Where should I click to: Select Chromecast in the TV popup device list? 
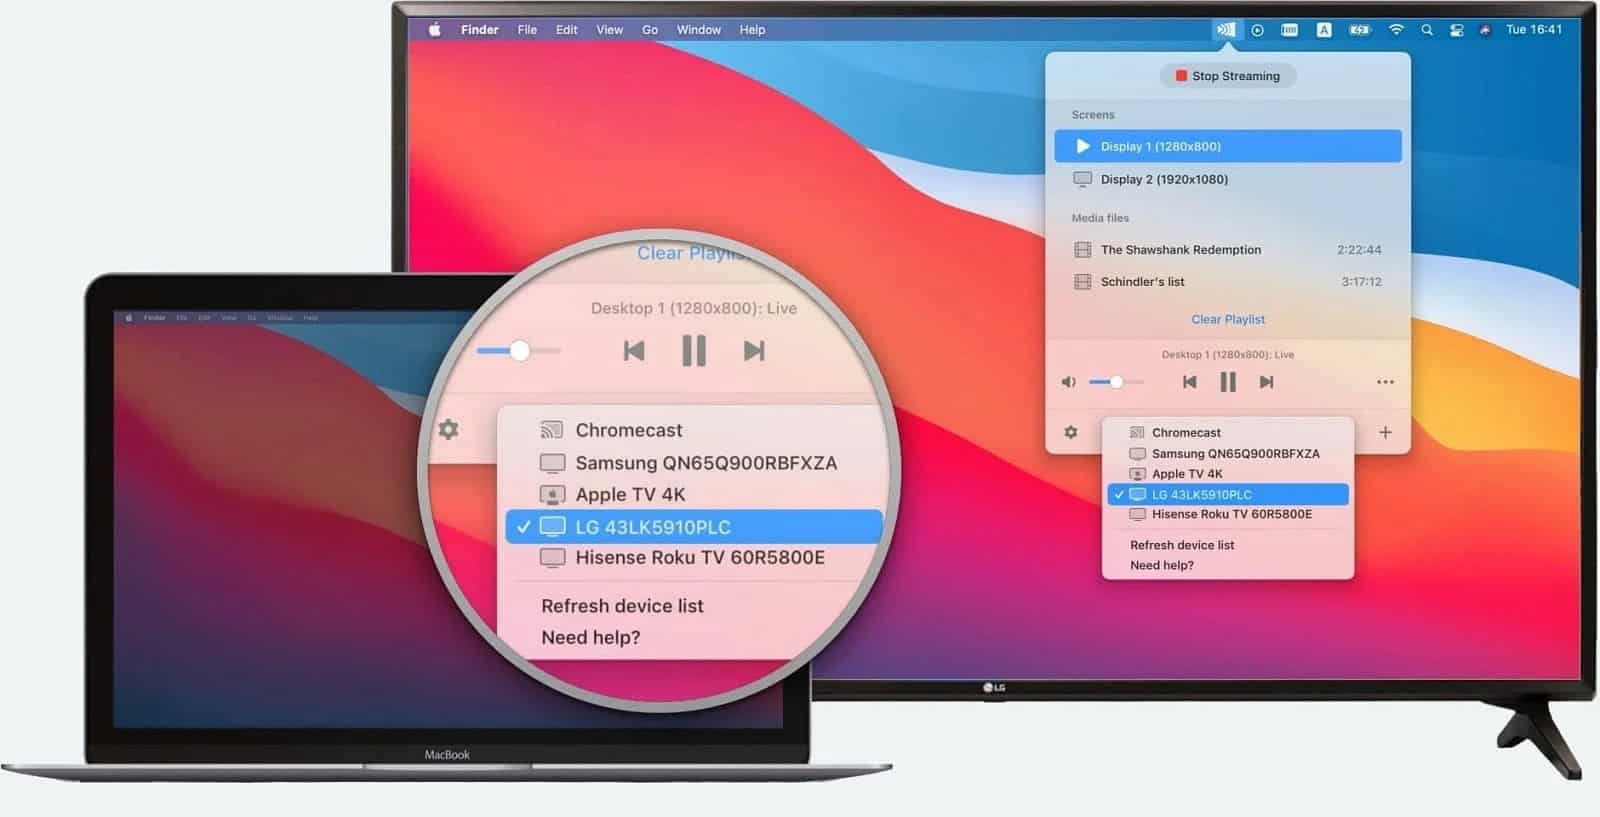coord(1228,433)
